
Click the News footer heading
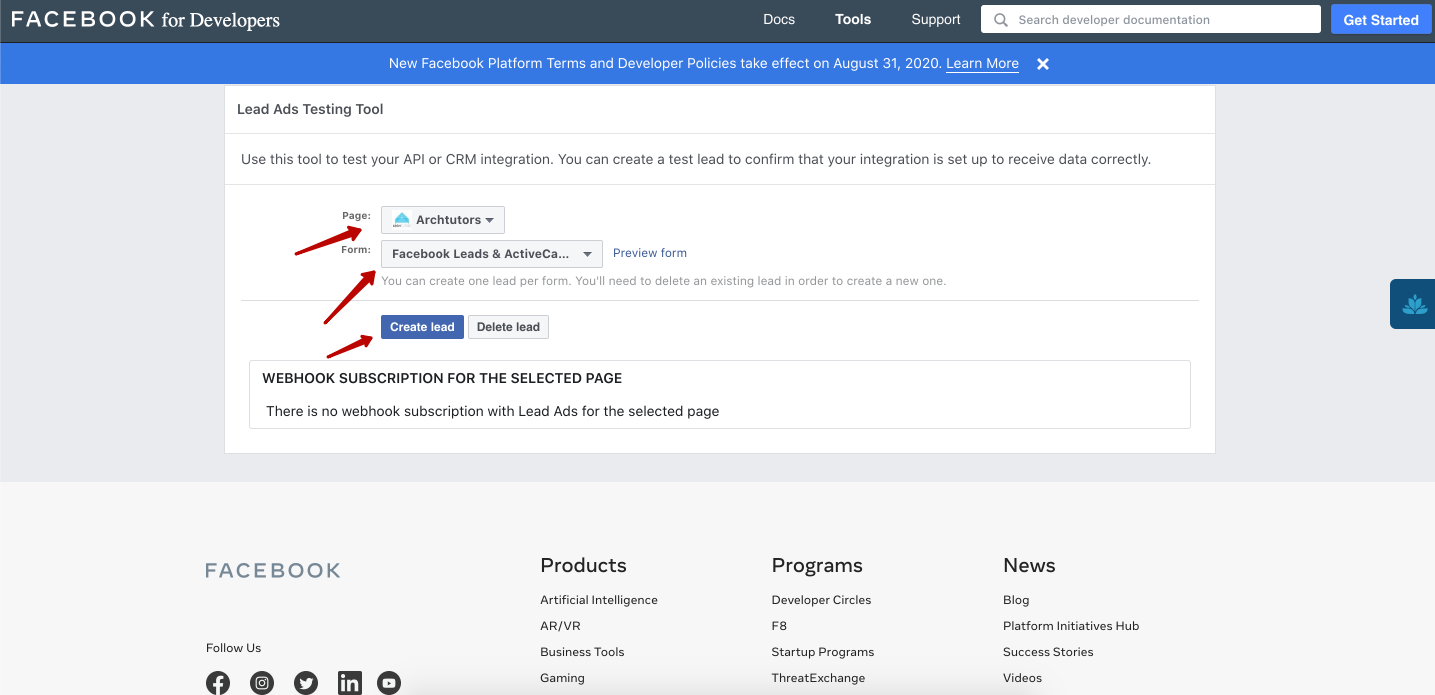pyautogui.click(x=1029, y=565)
